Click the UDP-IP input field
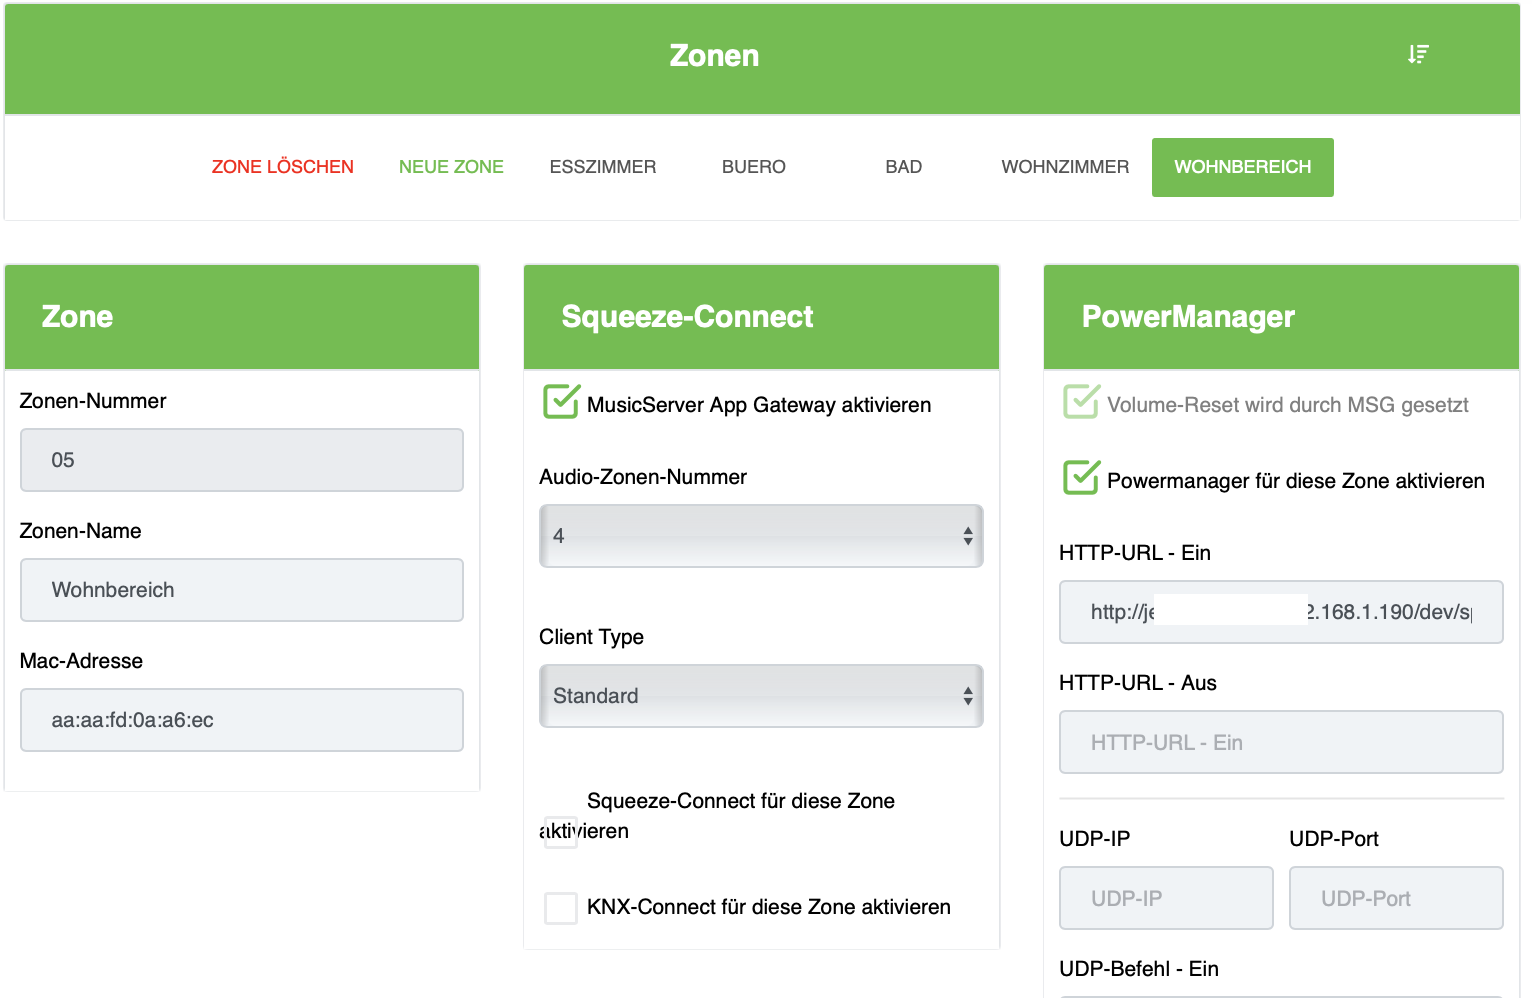This screenshot has height=998, width=1532. (x=1166, y=898)
